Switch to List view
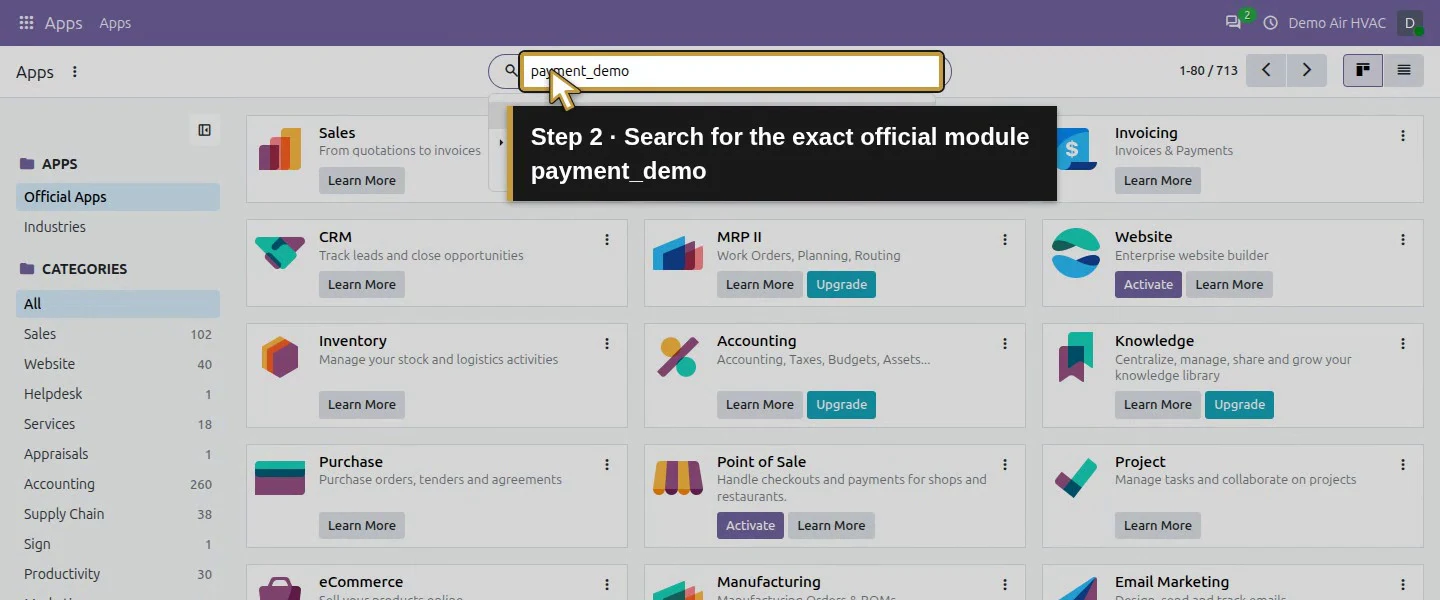 tap(1404, 70)
